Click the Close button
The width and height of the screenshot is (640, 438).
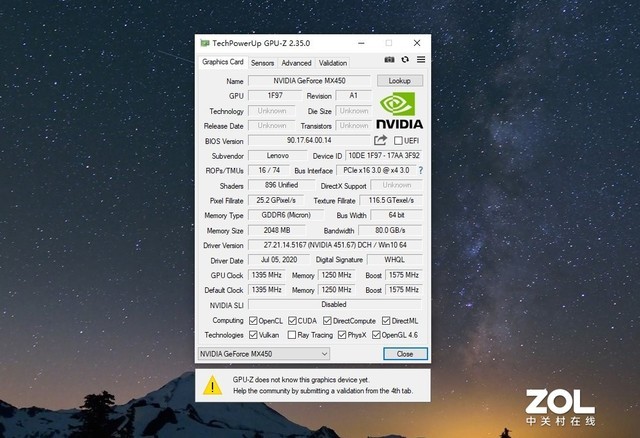tap(405, 354)
